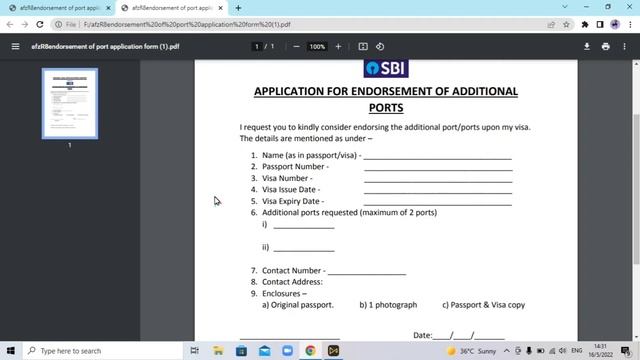This screenshot has width=640, height=360.
Task: Open a new browser tab
Action: pyautogui.click(x=238, y=8)
